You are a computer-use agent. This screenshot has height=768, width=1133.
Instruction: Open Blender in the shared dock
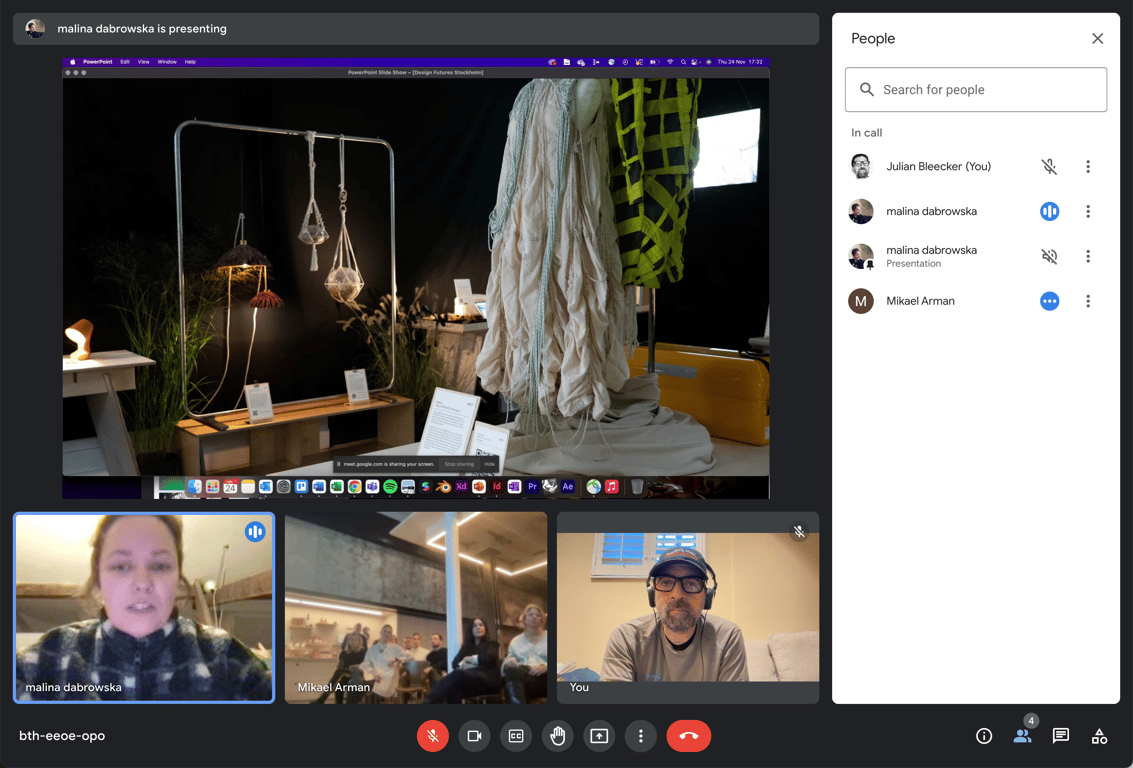tap(444, 487)
